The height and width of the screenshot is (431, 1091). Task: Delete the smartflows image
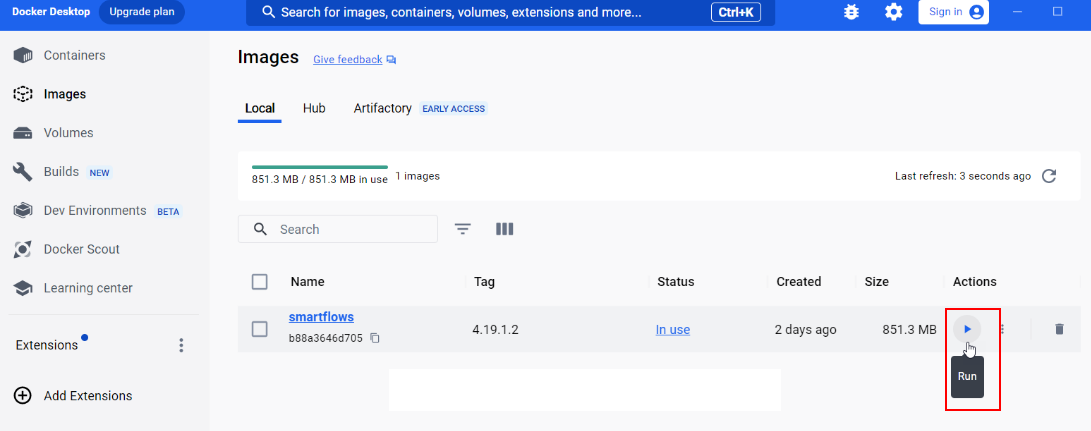coord(1059,329)
